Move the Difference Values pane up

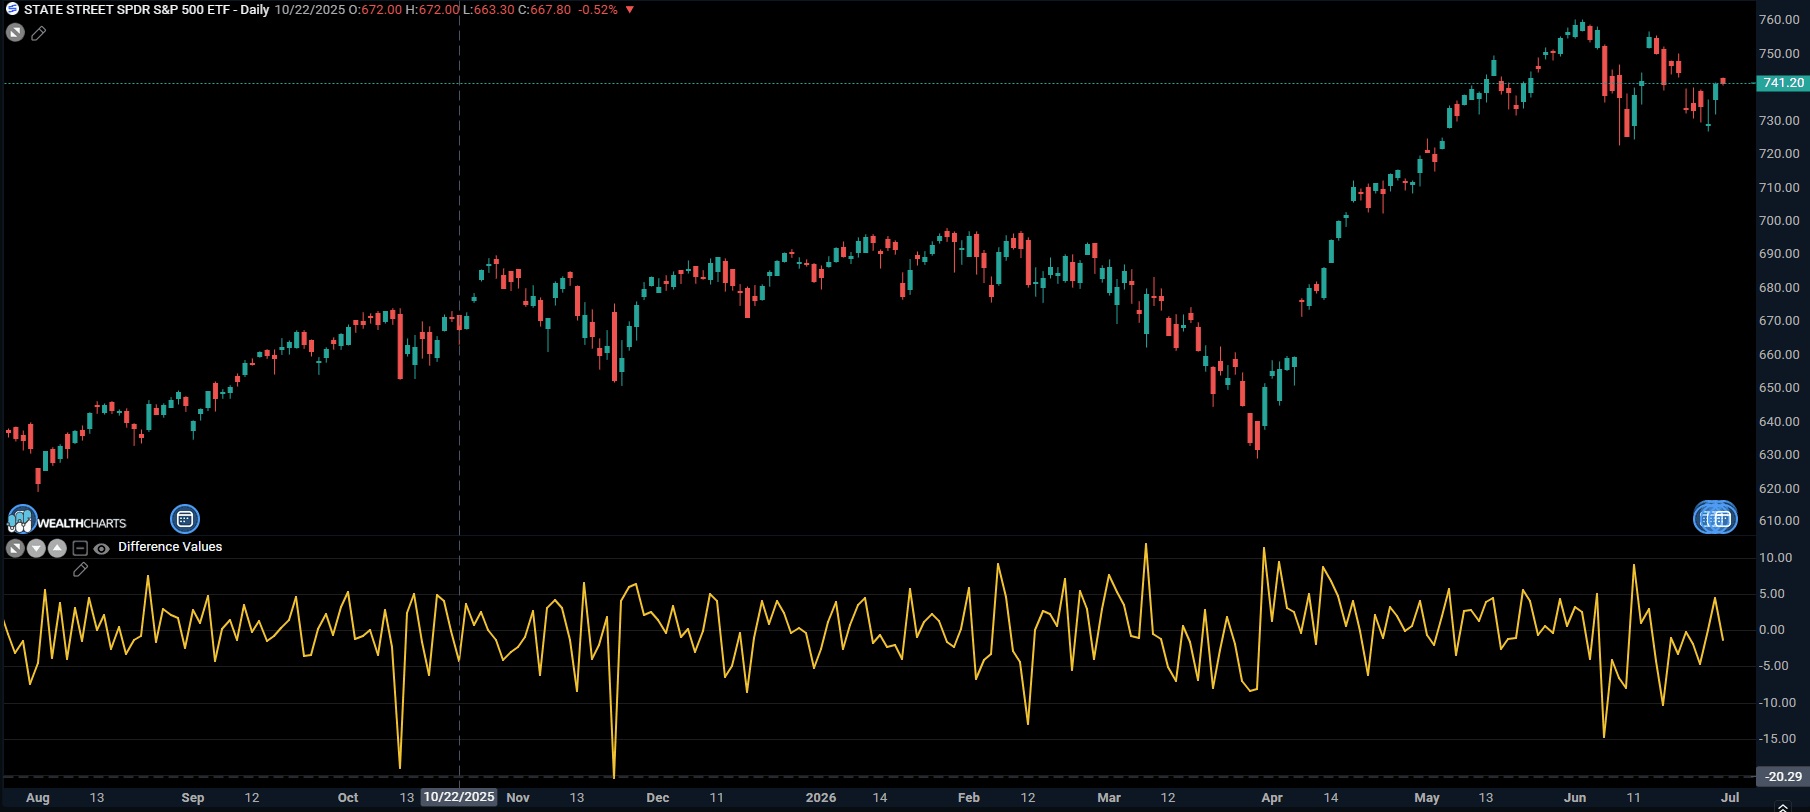57,548
